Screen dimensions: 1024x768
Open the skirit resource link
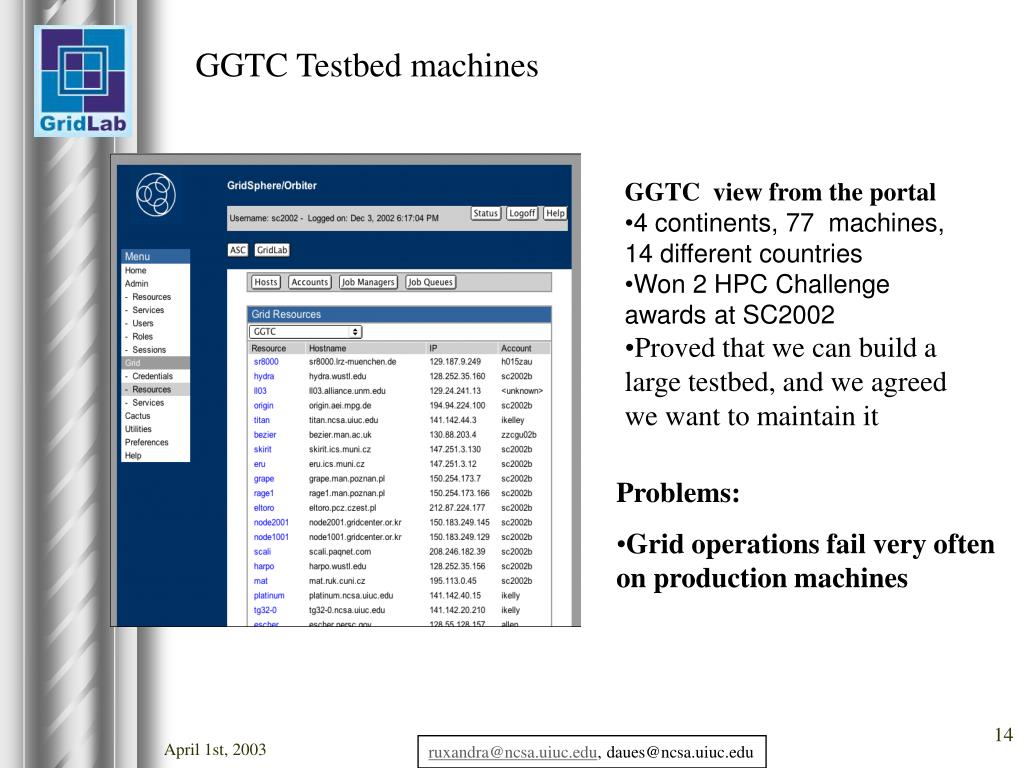coord(263,449)
